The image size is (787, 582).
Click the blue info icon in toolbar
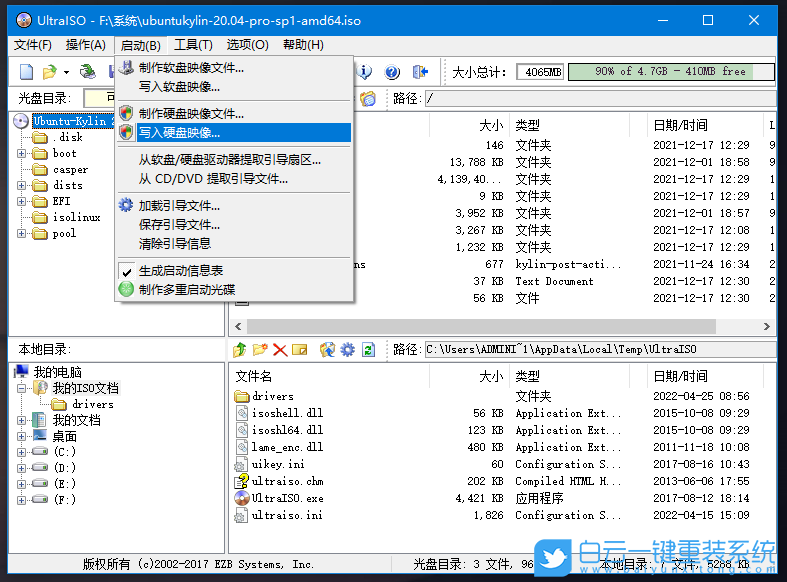tap(365, 72)
